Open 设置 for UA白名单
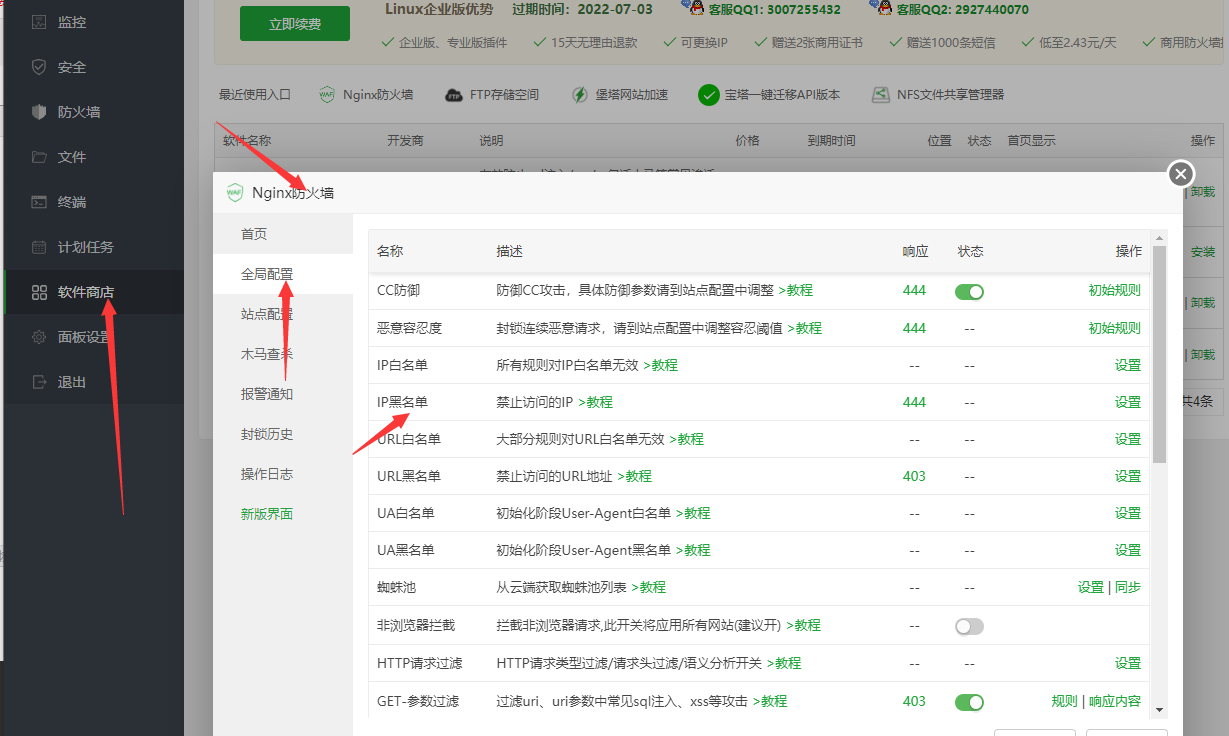Viewport: 1229px width, 736px height. (x=1128, y=513)
